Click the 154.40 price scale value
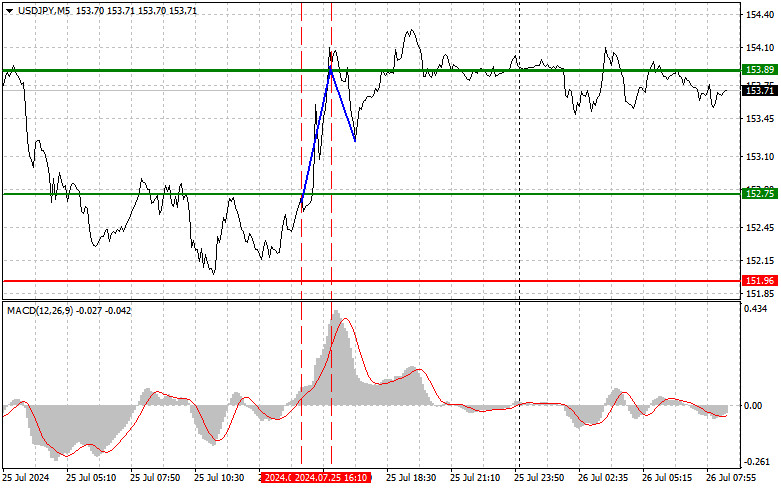 (760, 15)
